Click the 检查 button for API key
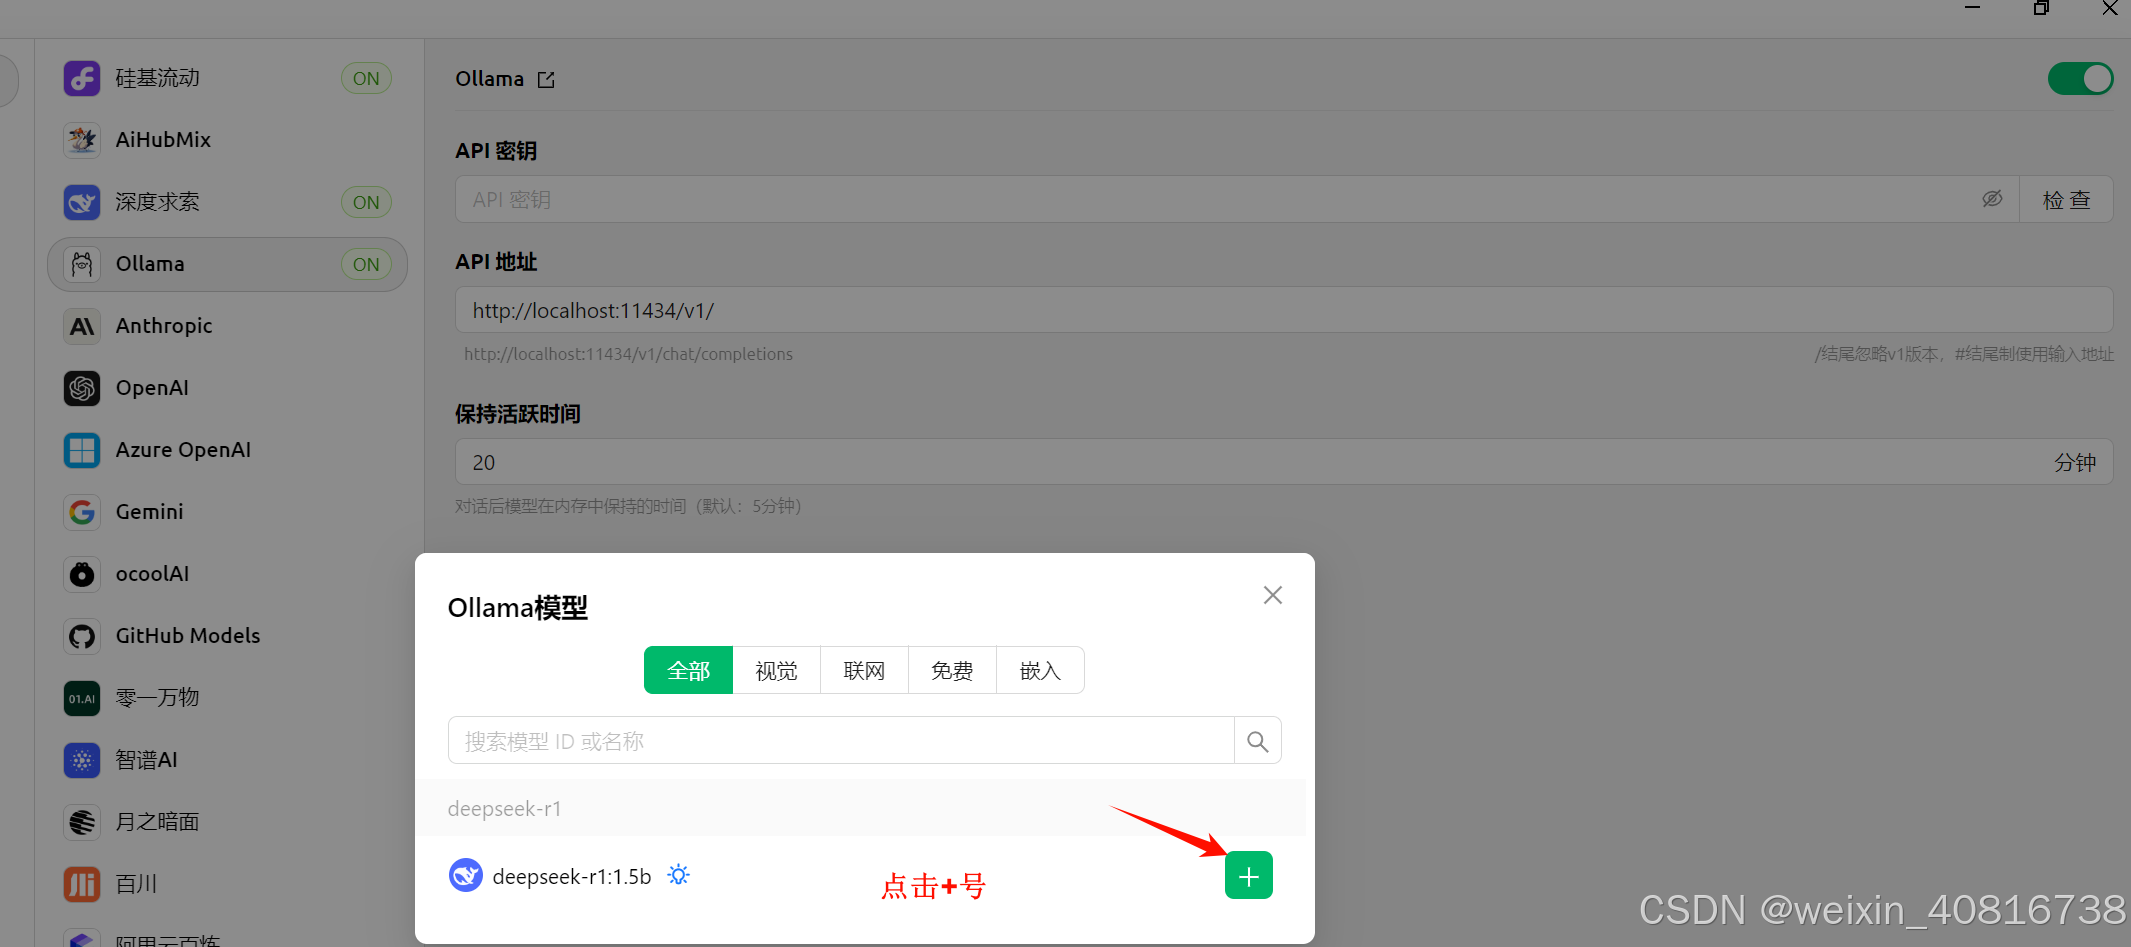This screenshot has height=947, width=2131. point(2066,199)
